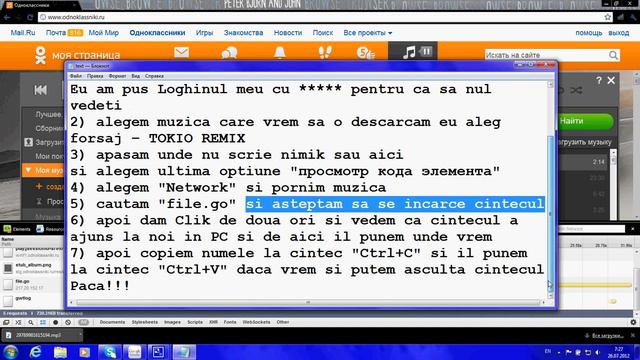Show the DevTools console icon
Image resolution: width=640 pixels, height=360 pixels.
[x=18, y=322]
